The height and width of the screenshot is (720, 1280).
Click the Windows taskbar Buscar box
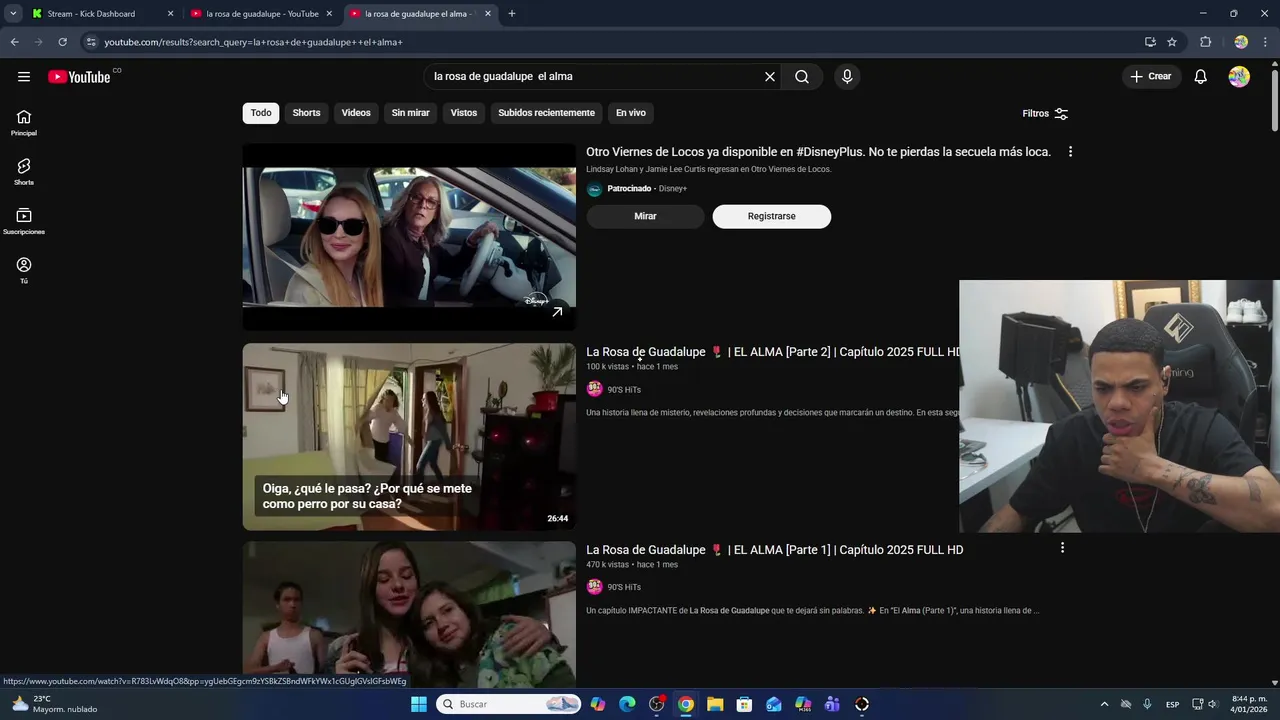pyautogui.click(x=509, y=704)
